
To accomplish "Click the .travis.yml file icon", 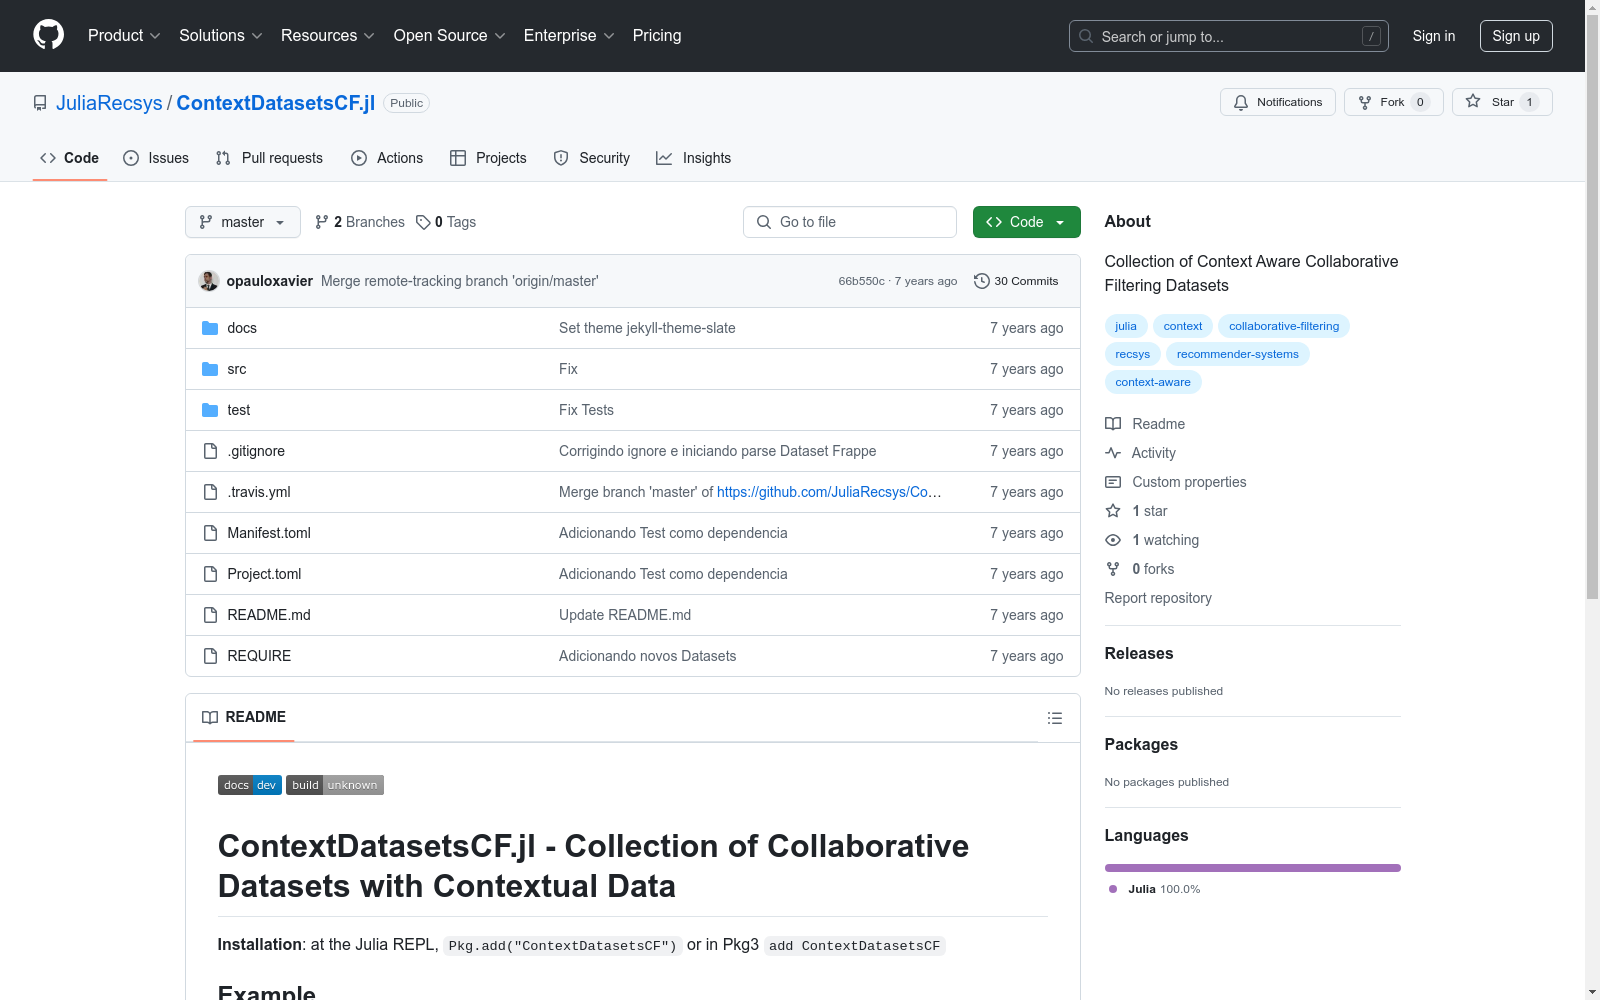I will pos(210,492).
